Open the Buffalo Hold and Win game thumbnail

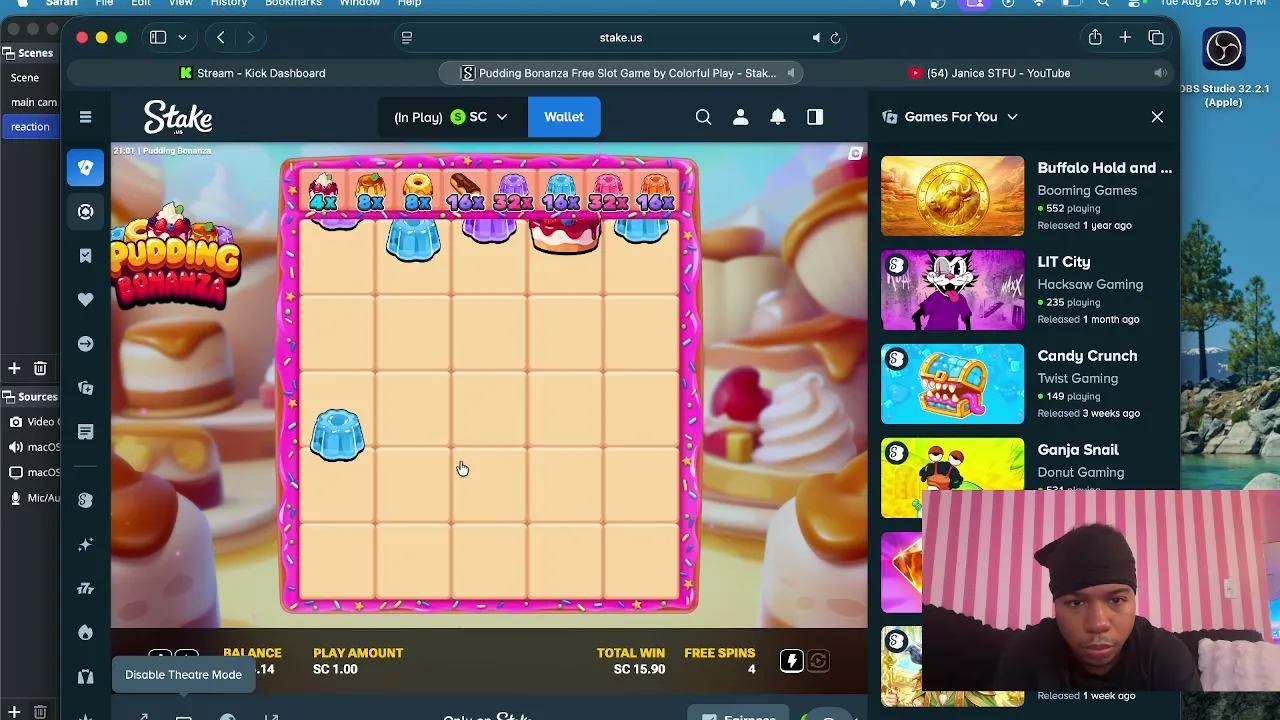tap(952, 196)
